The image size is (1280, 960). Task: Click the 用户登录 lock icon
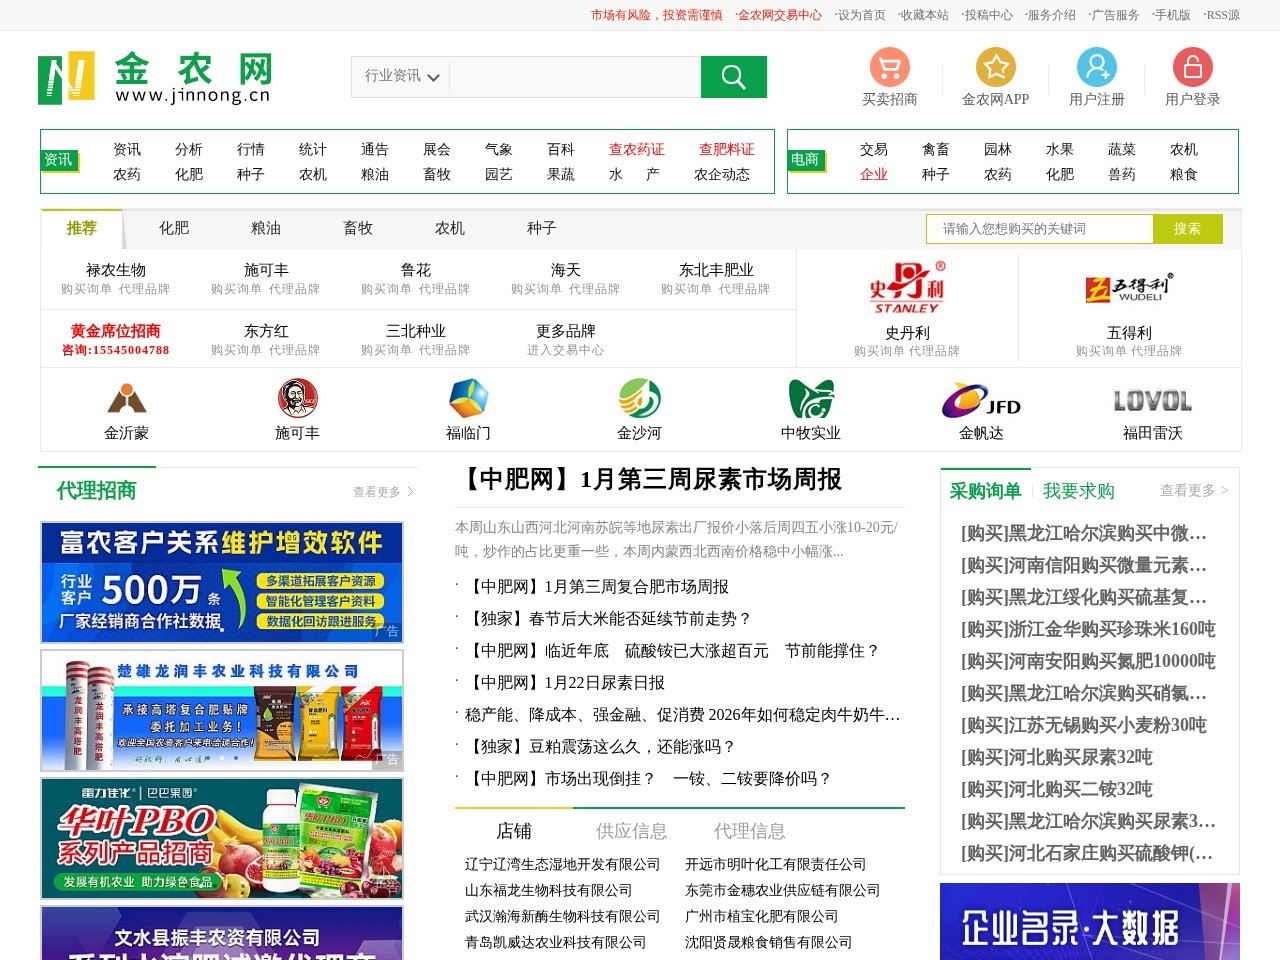(x=1192, y=67)
